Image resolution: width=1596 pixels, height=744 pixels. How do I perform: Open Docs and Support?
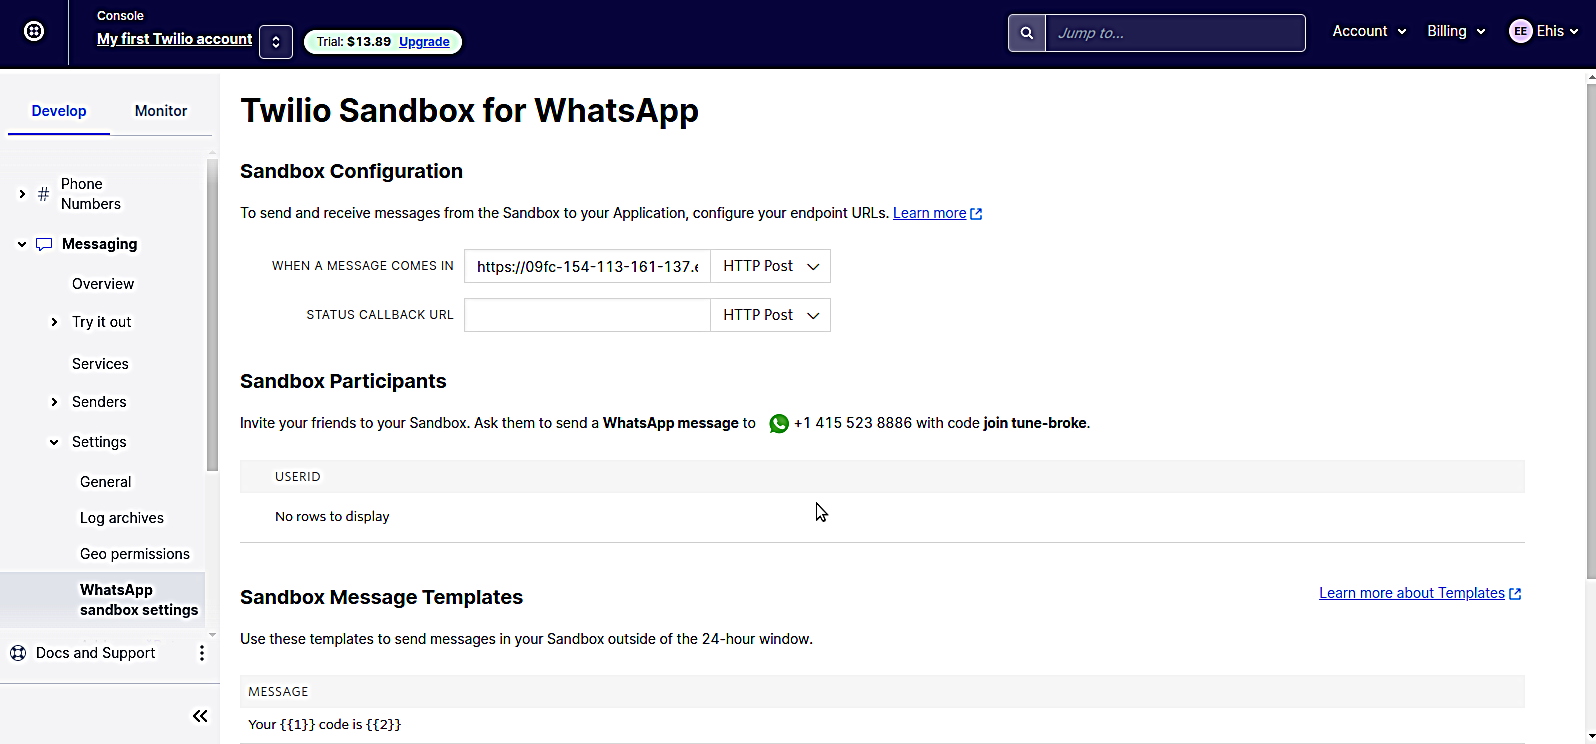96,653
